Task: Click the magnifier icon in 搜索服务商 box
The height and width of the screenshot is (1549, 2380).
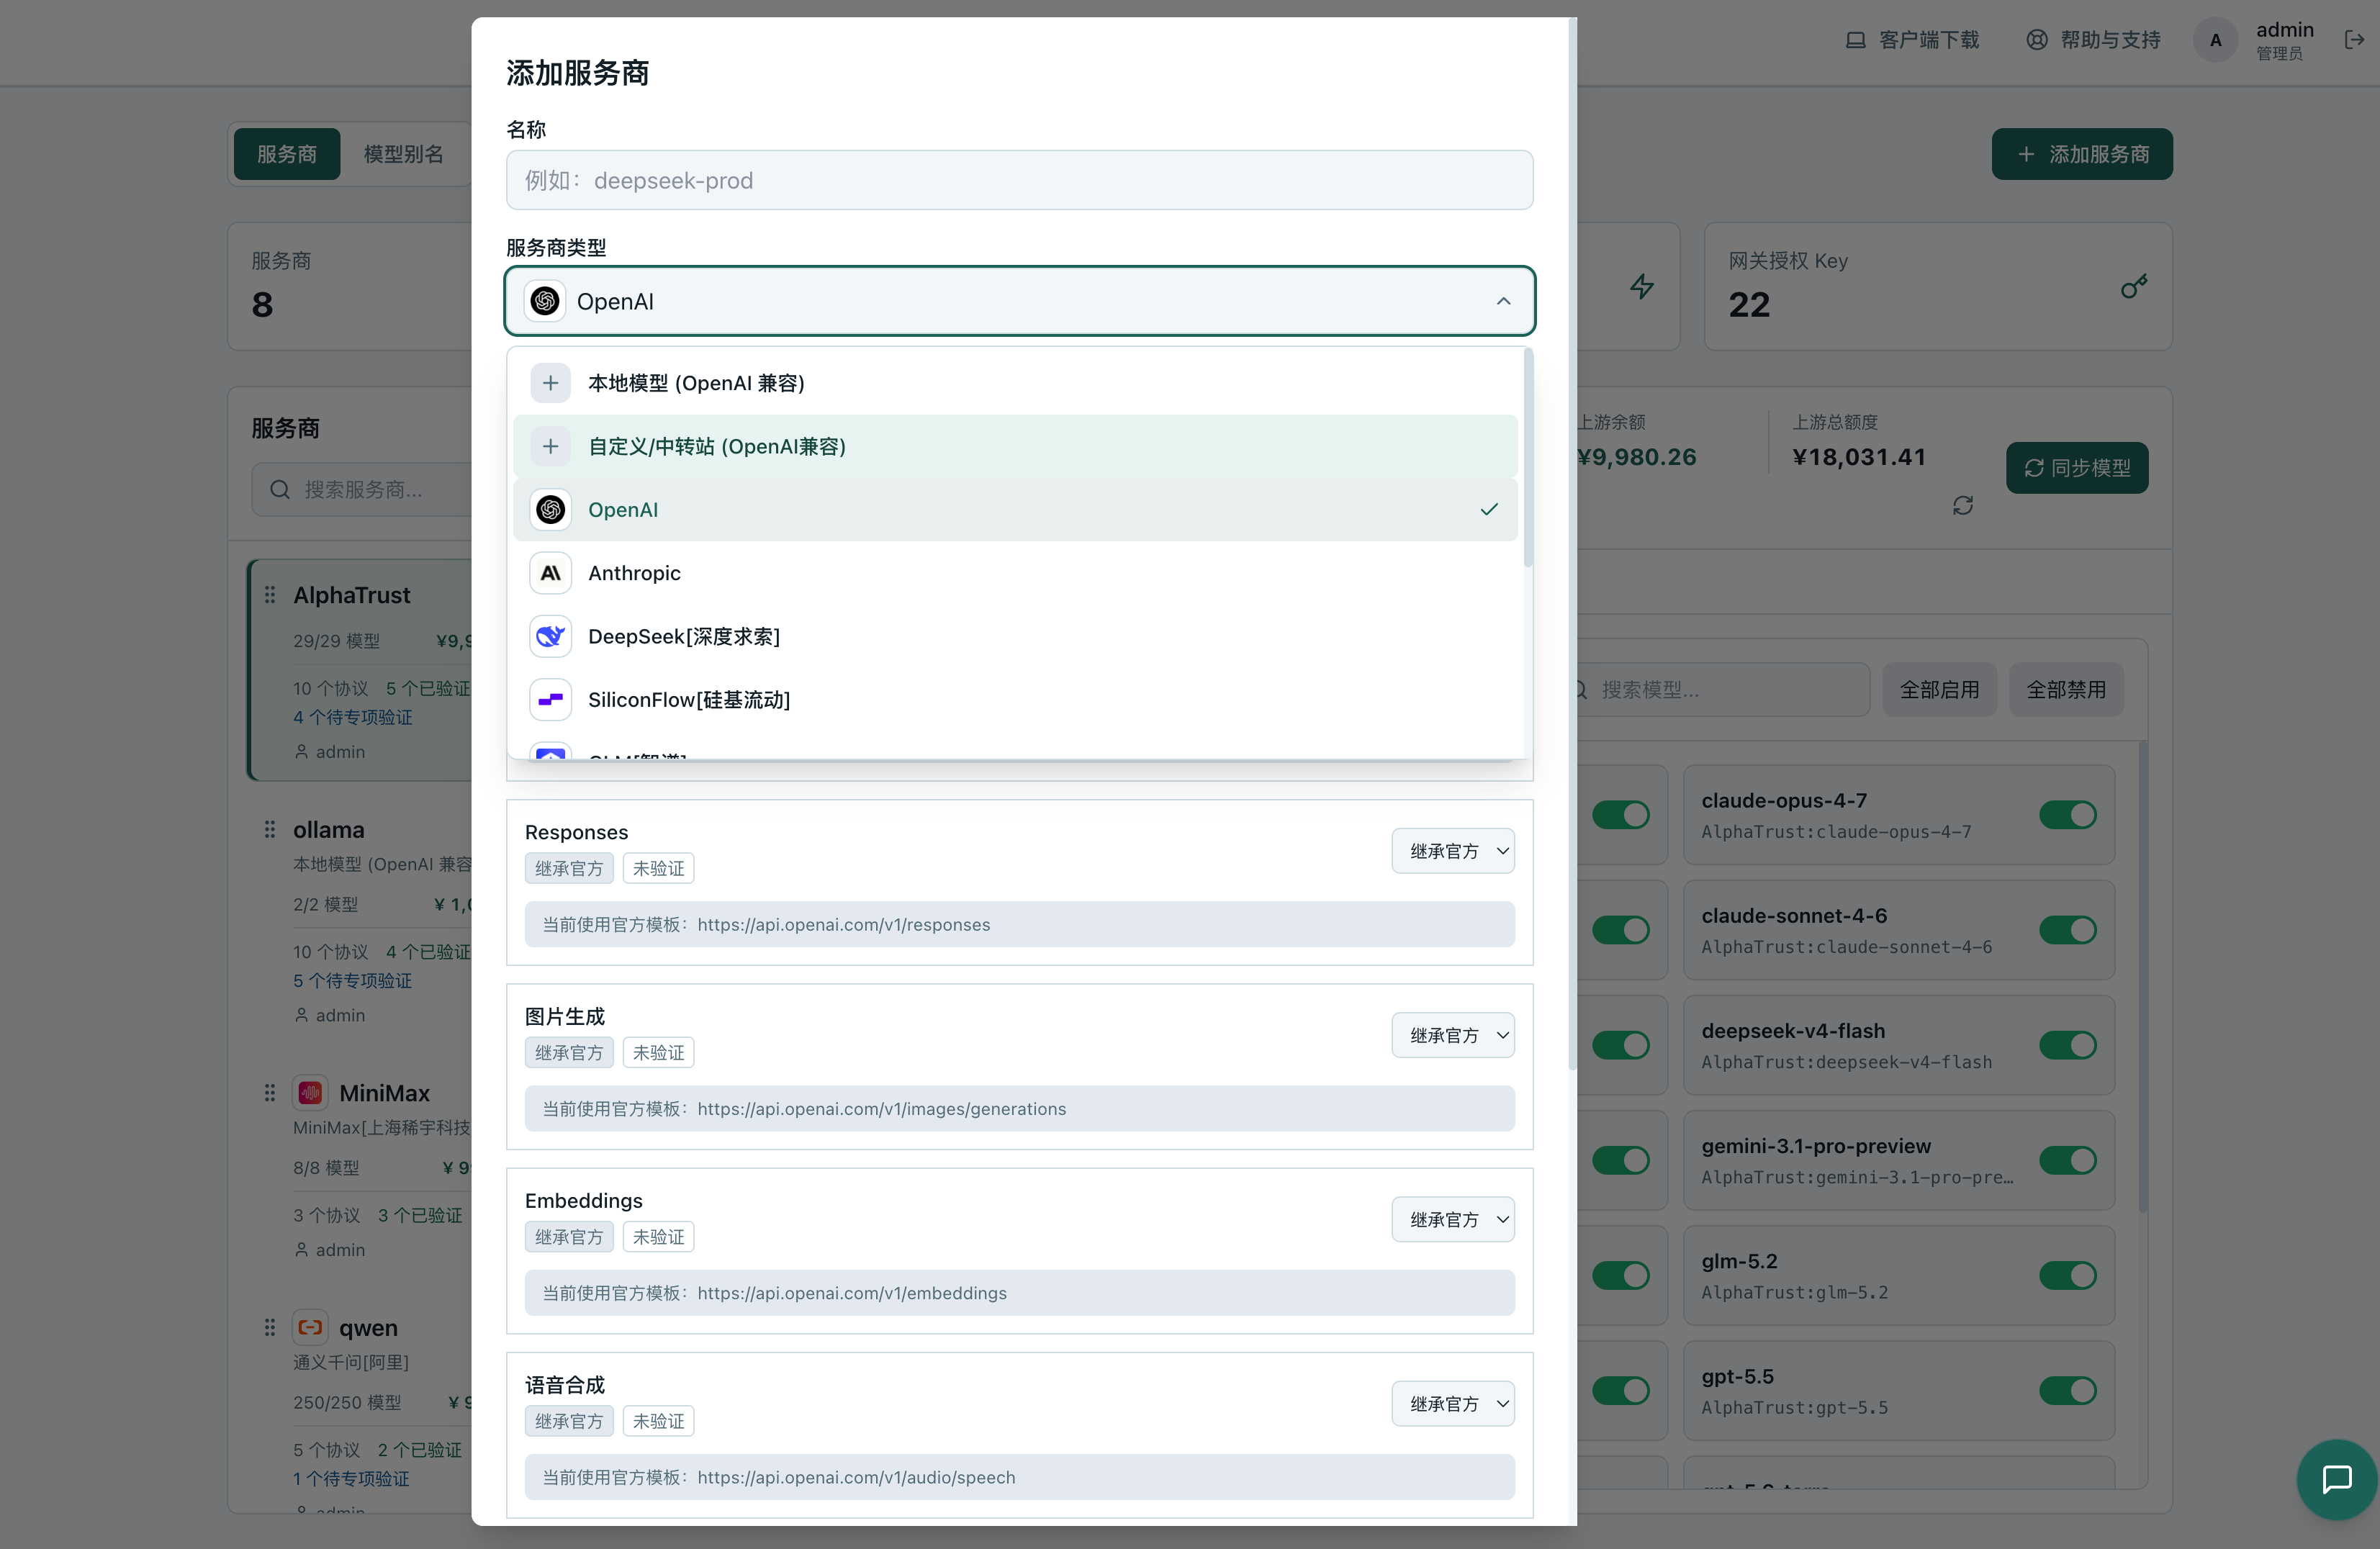Action: tap(280, 490)
